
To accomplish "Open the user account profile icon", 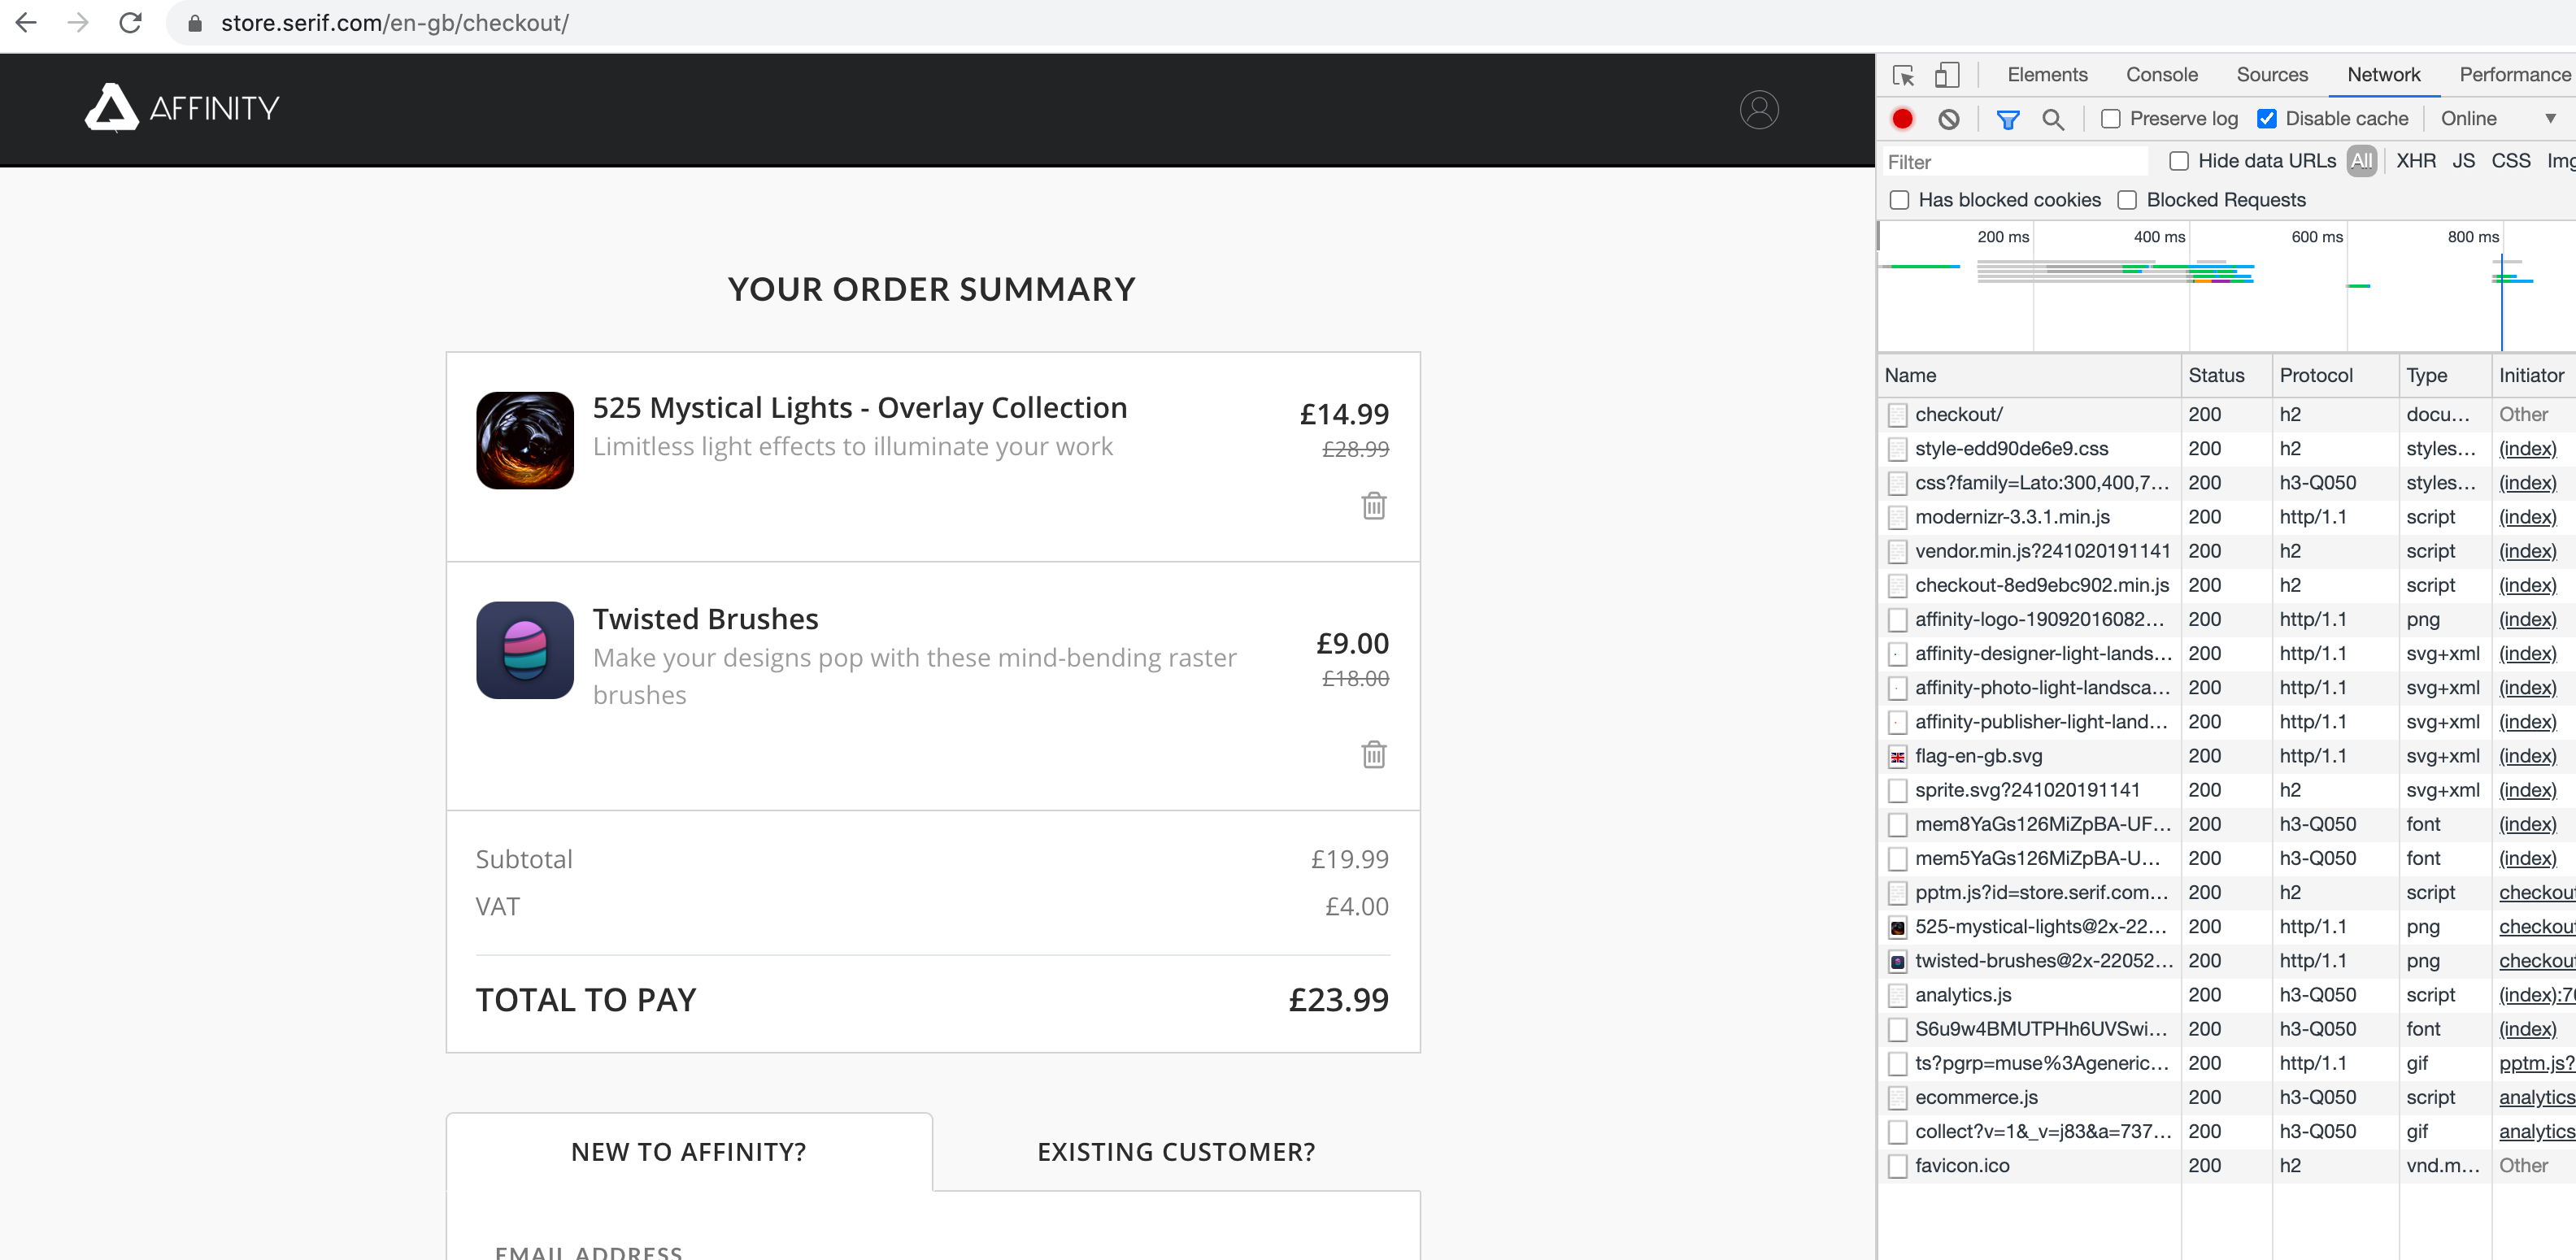I will (x=1758, y=109).
